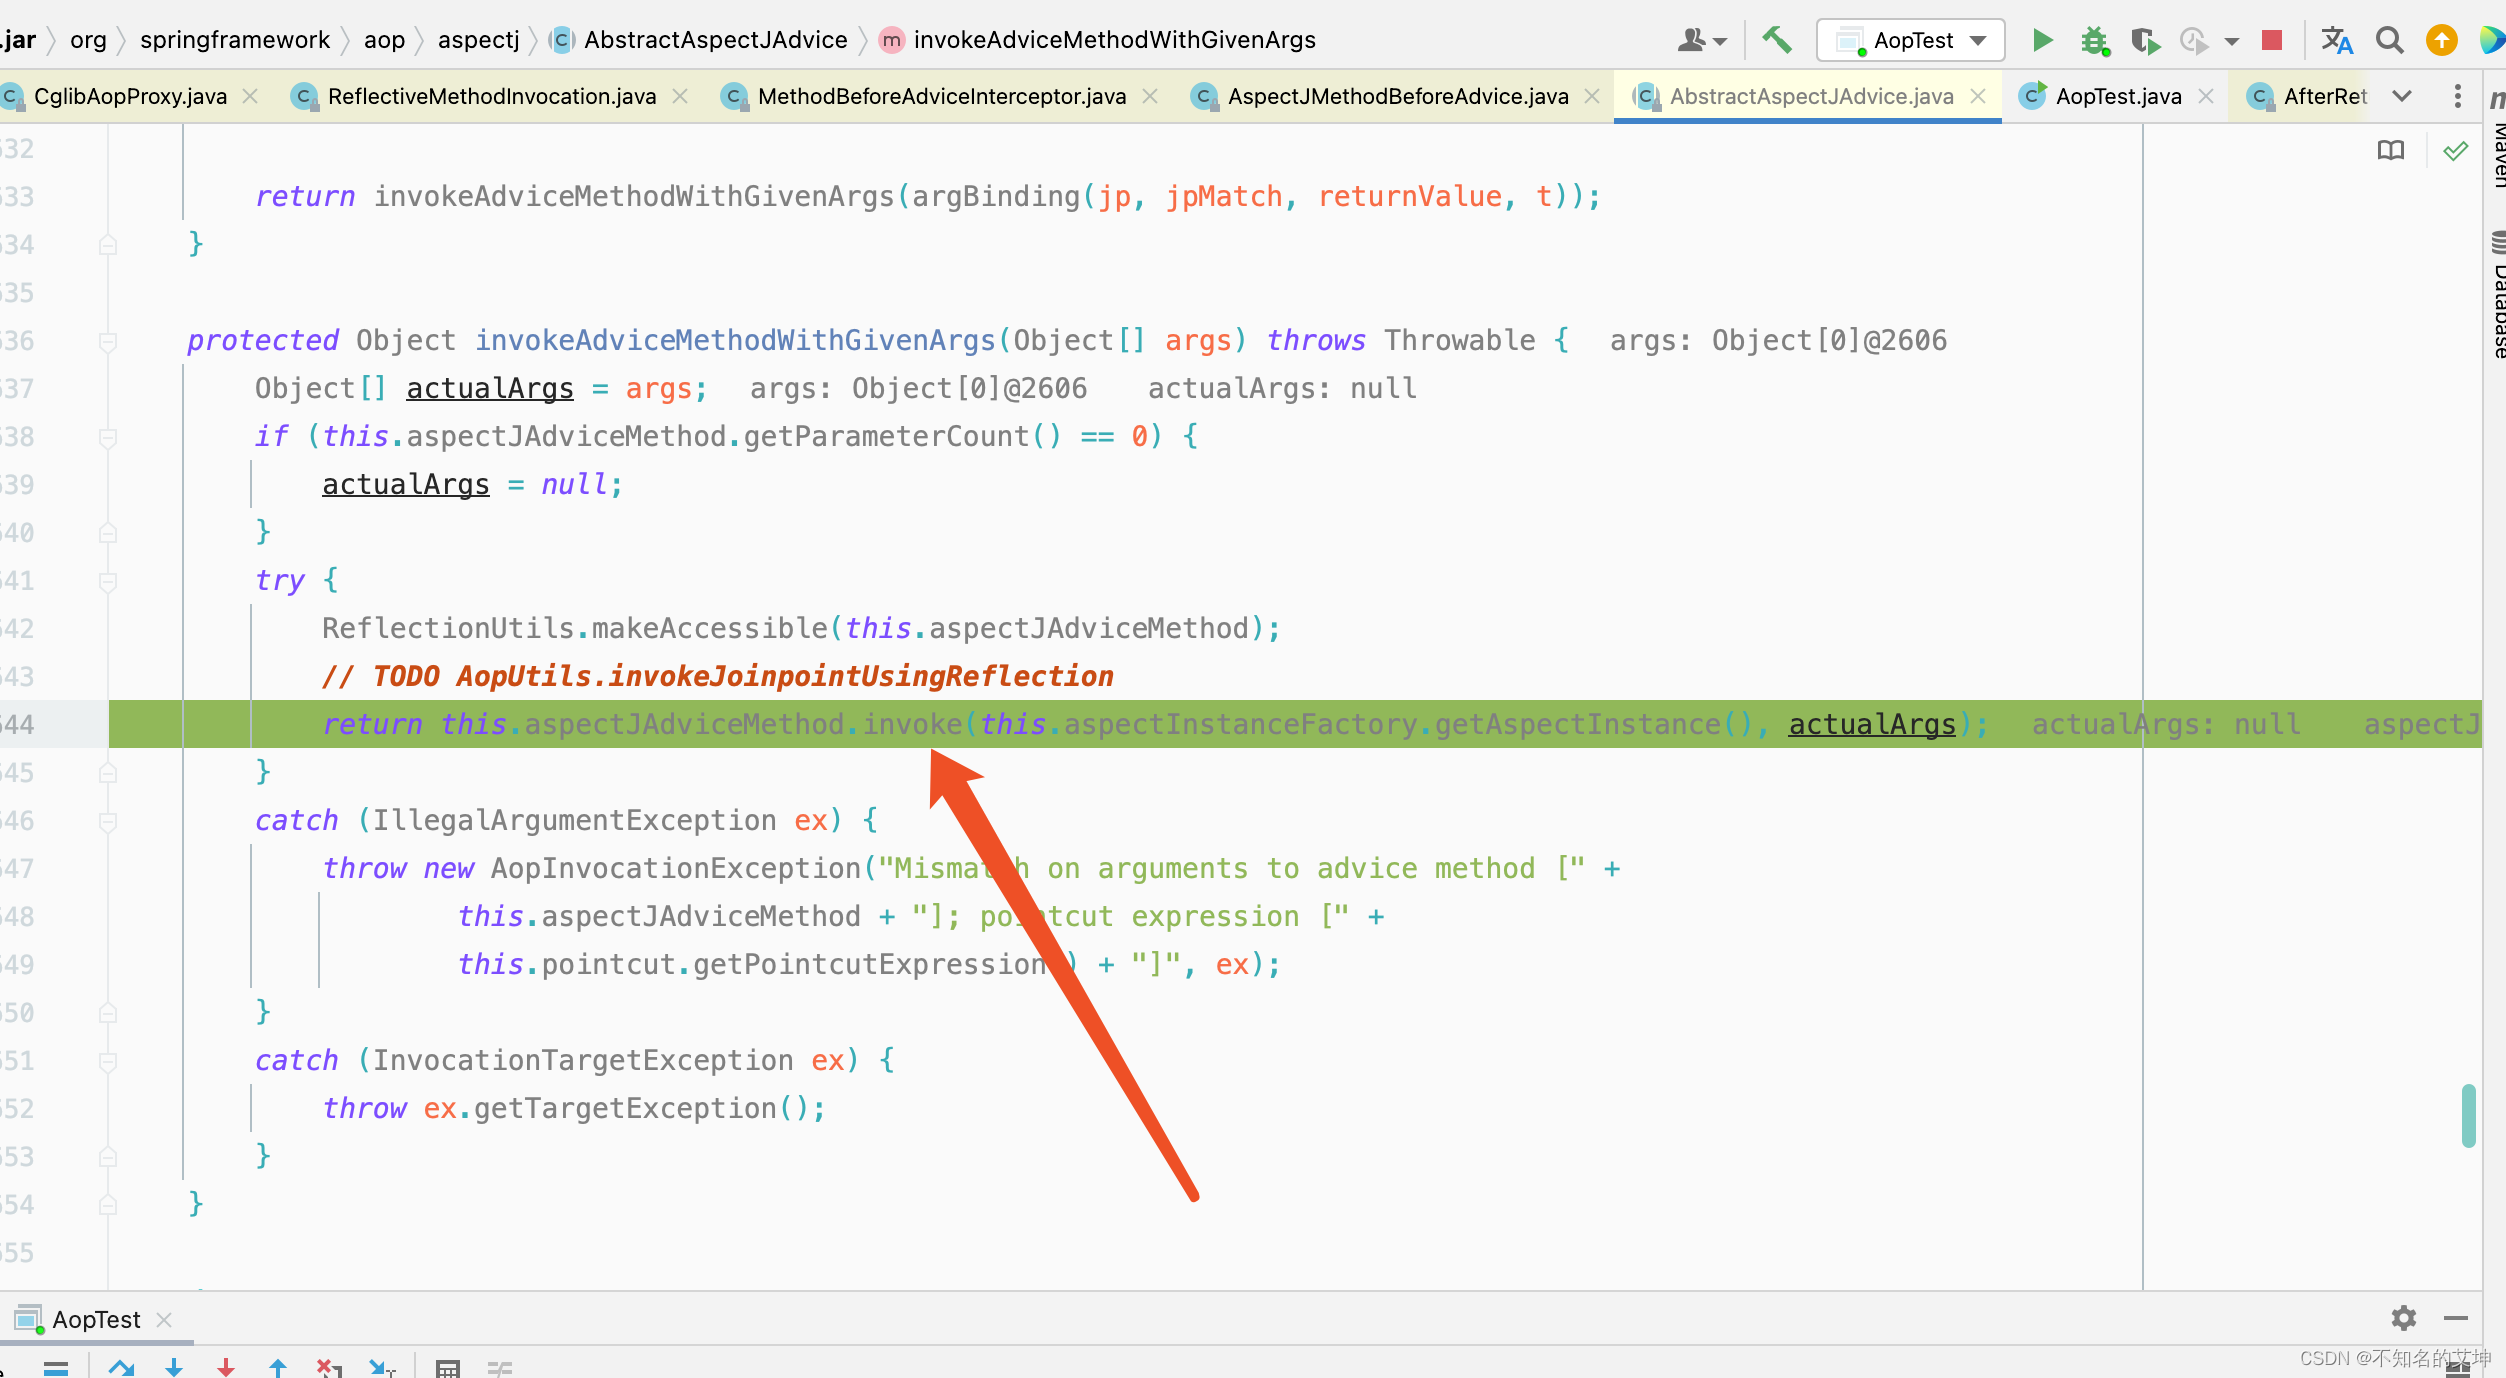Close the AbstractAspectJAdvice.java tab
The image size is (2506, 1378).
(x=1977, y=96)
